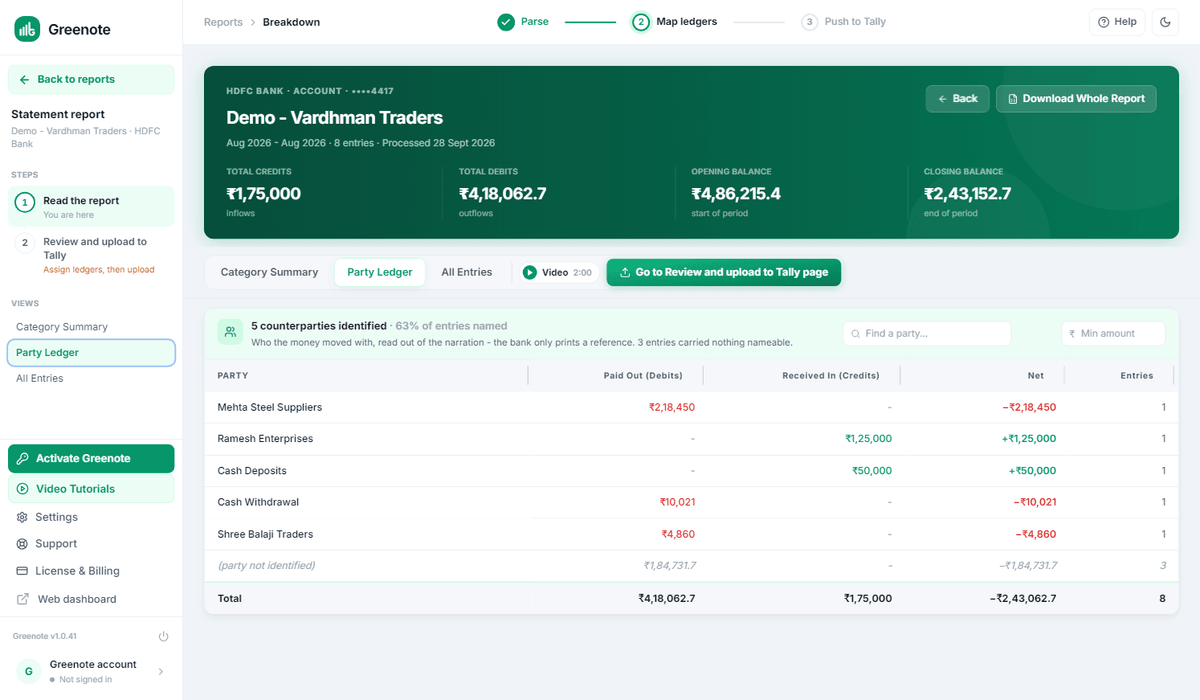
Task: Open Reports breadcrumb link
Action: click(223, 22)
